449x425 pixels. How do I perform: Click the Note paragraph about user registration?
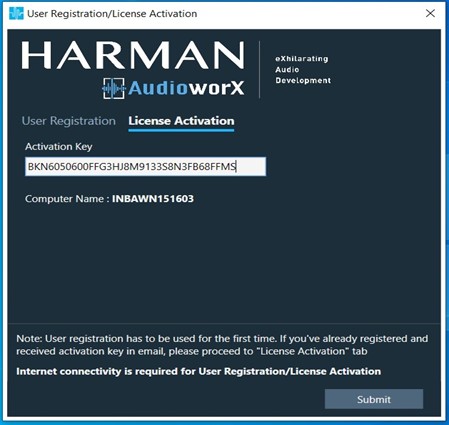pos(222,345)
